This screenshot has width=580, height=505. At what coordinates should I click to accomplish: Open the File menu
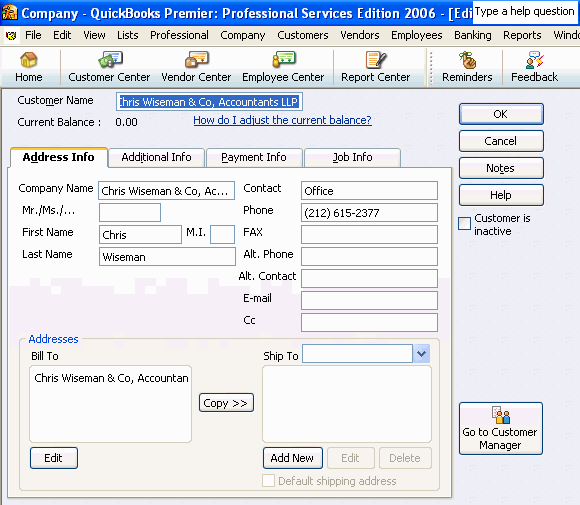tap(33, 35)
